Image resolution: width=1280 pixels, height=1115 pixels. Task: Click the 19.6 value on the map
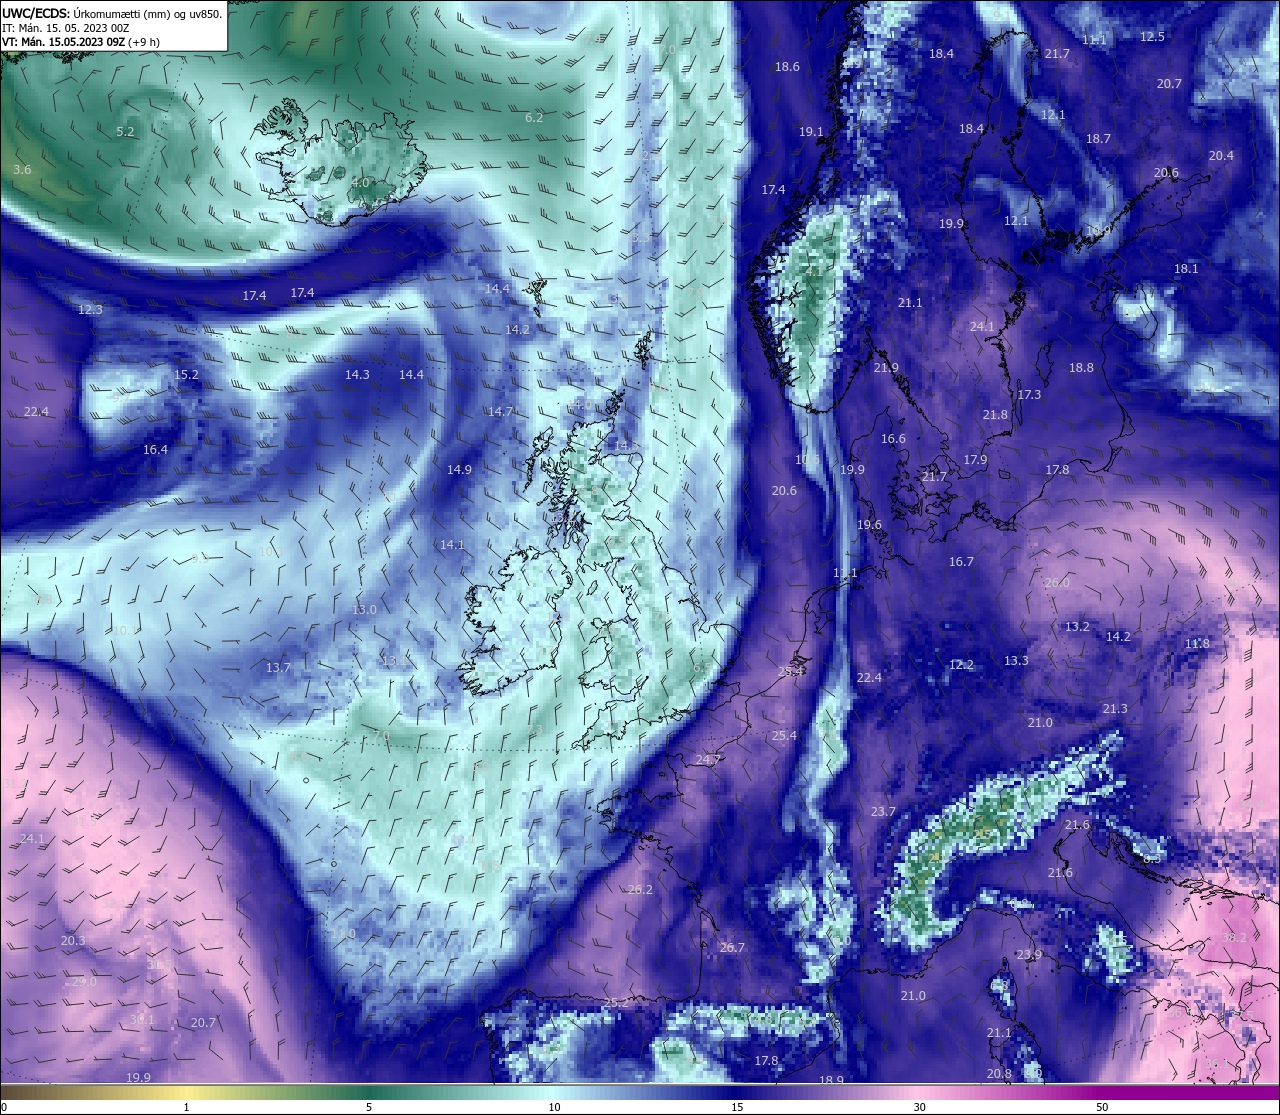click(869, 525)
